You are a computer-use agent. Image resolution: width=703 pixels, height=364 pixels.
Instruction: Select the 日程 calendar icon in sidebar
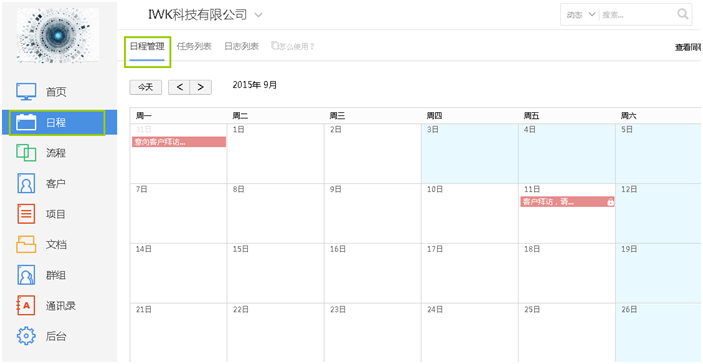point(26,122)
